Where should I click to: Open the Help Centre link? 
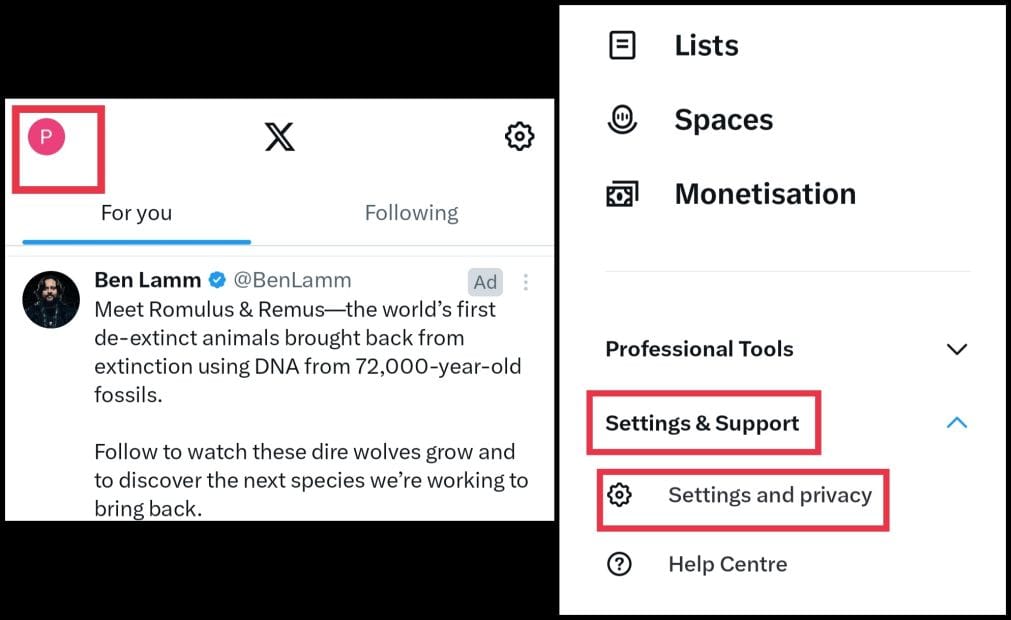point(727,564)
